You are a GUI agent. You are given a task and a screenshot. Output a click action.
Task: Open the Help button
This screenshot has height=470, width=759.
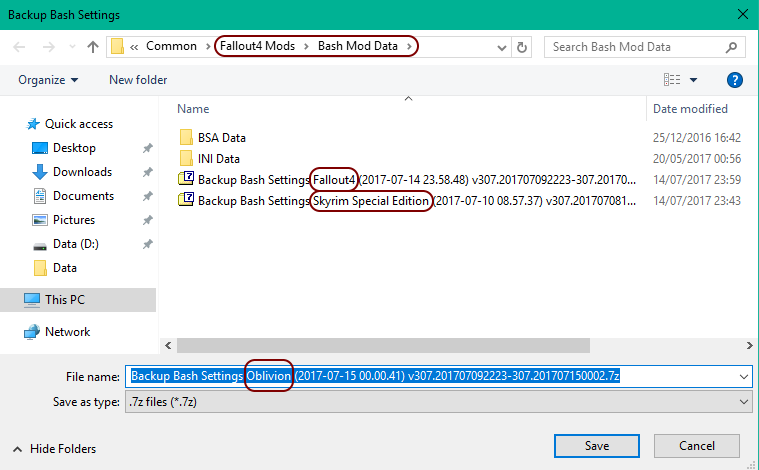(734, 80)
